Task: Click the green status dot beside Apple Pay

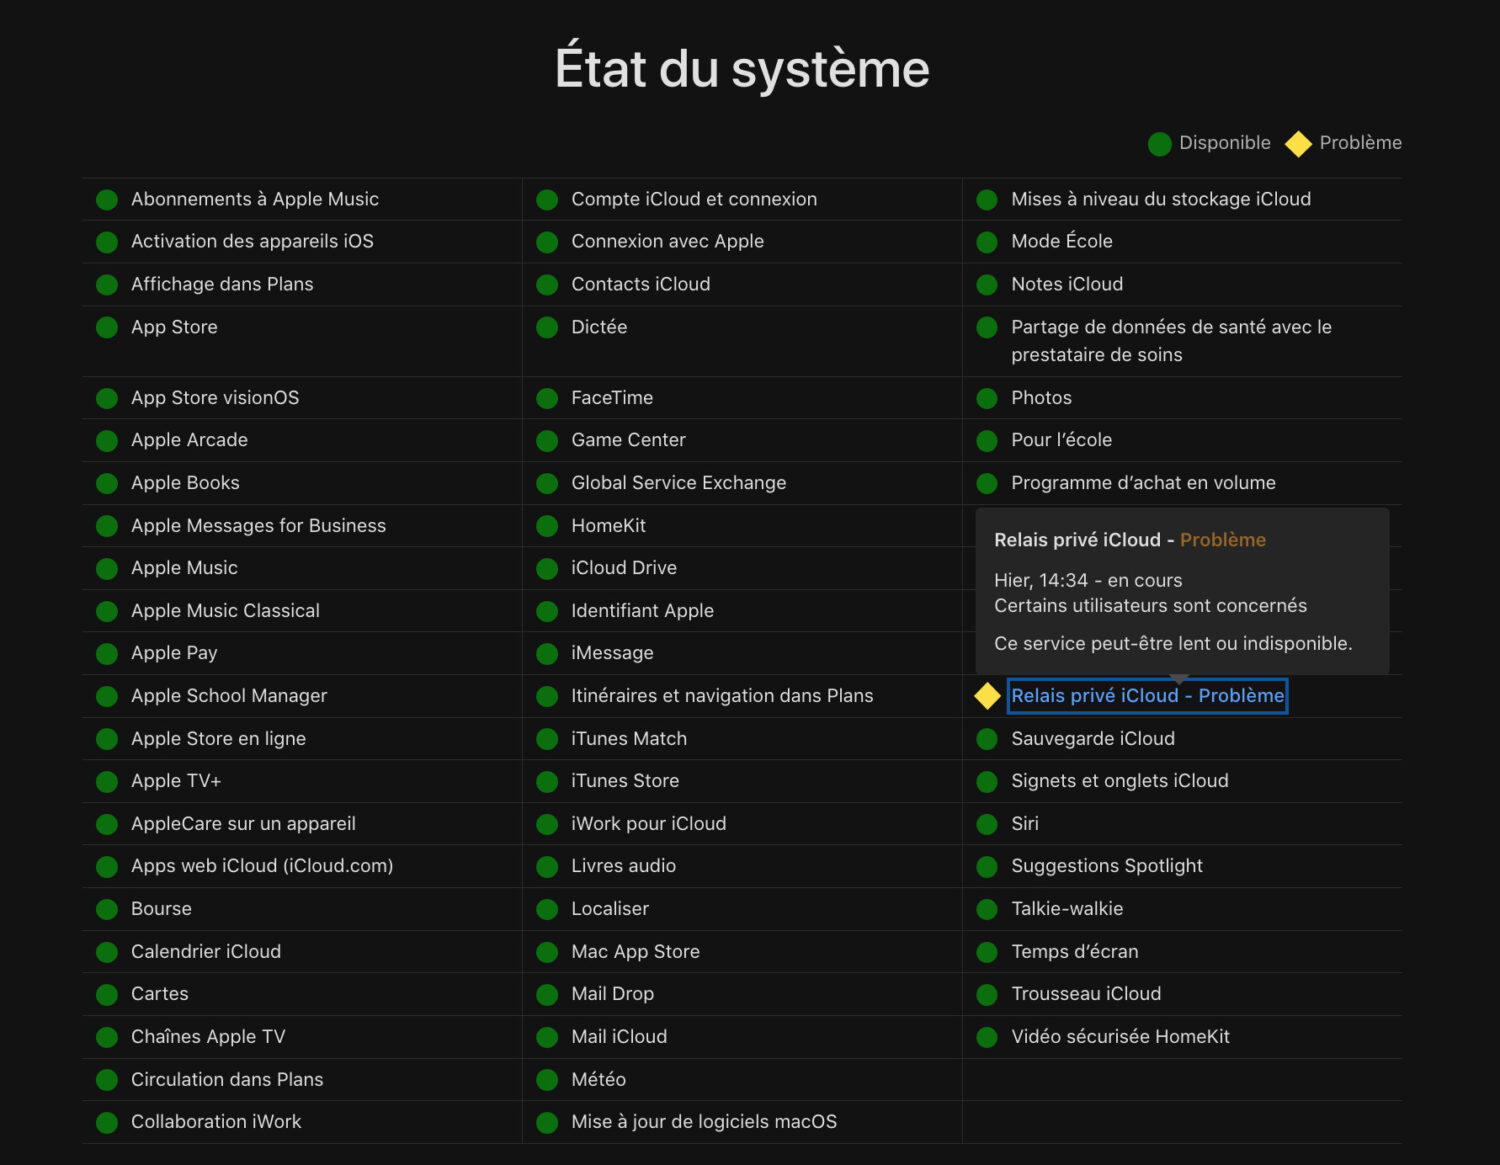Action: click(x=107, y=654)
